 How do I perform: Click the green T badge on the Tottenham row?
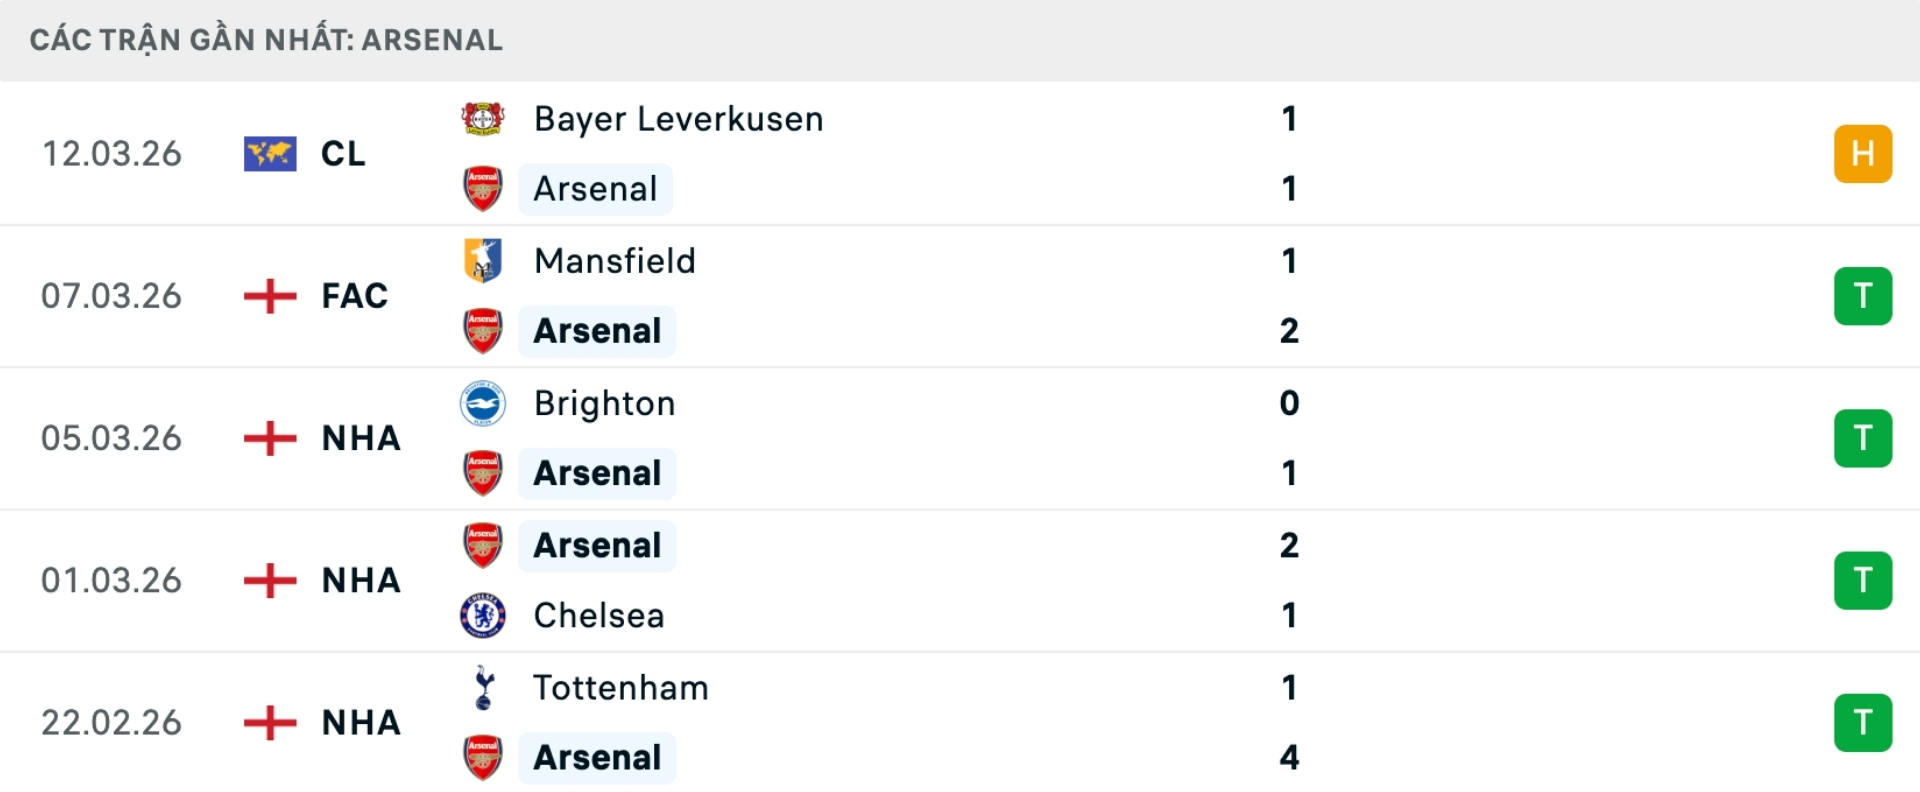pyautogui.click(x=1863, y=723)
